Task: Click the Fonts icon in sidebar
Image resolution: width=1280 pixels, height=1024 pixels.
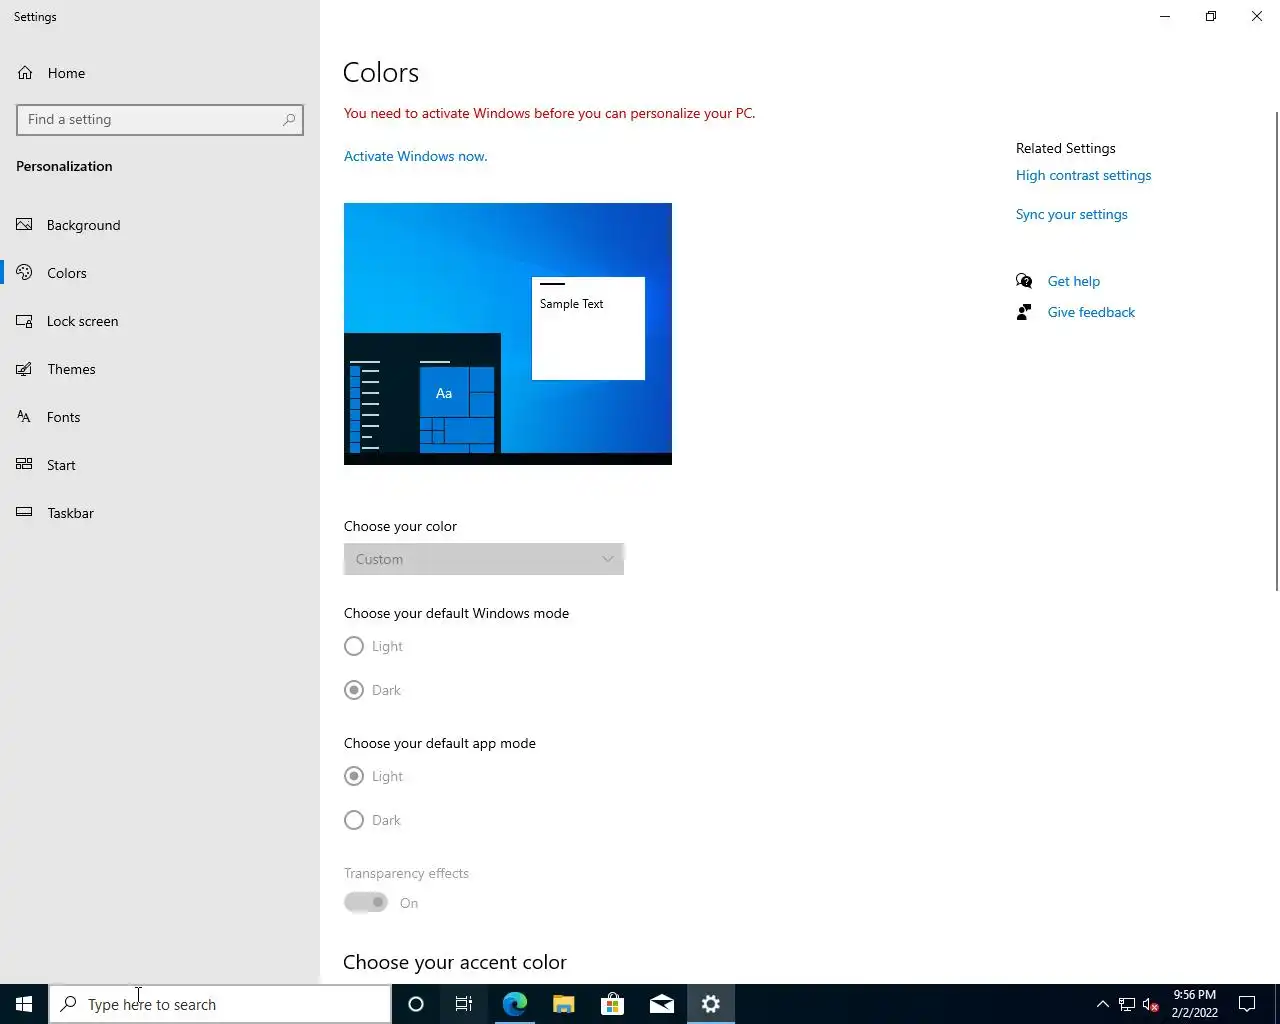Action: click(x=25, y=417)
